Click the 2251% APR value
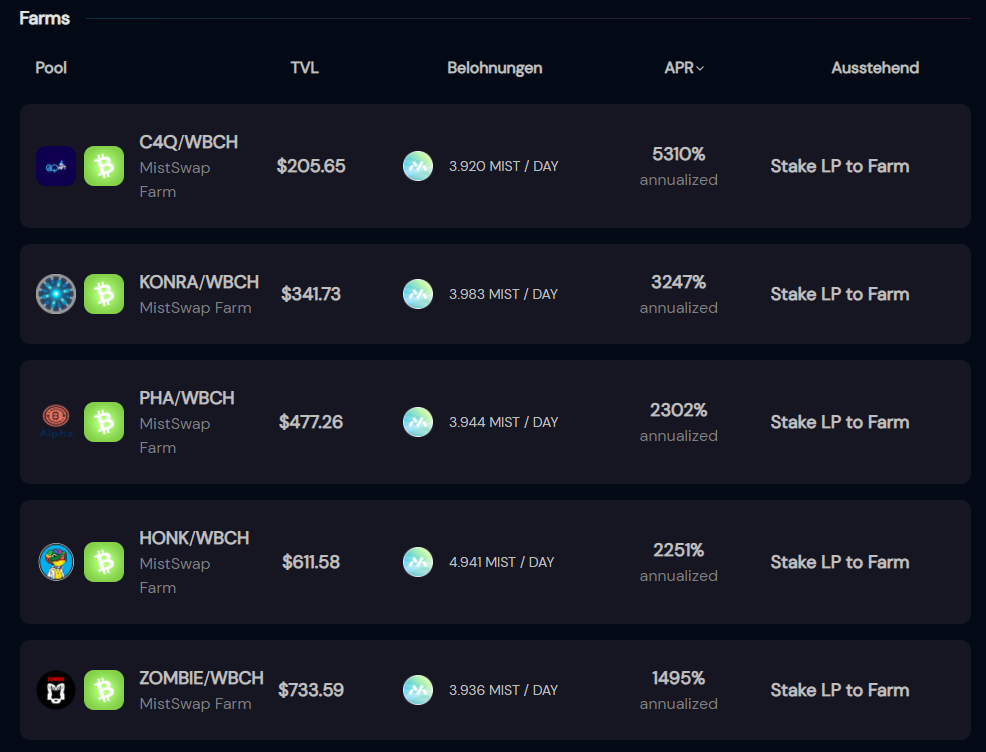986x752 pixels. (679, 550)
